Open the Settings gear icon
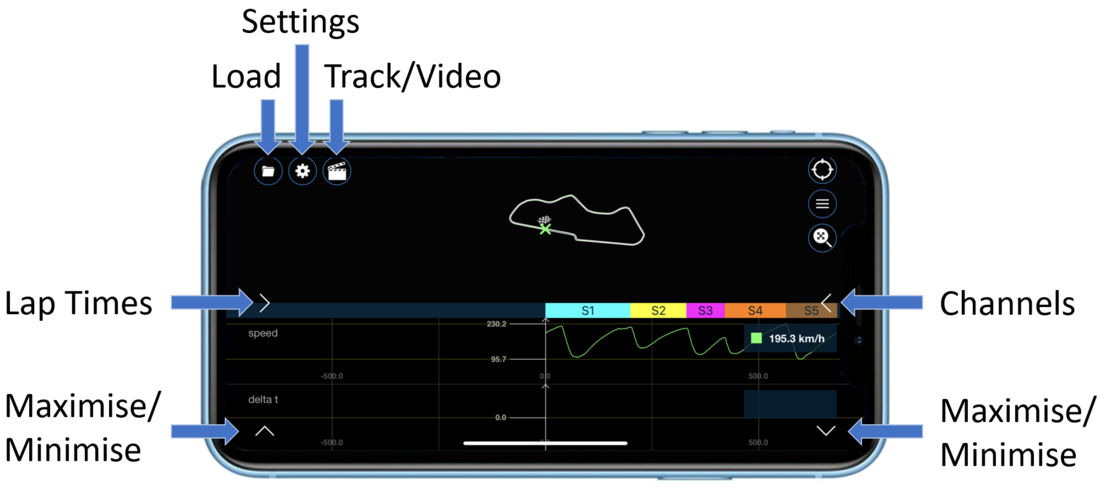This screenshot has width=1100, height=498. [302, 170]
